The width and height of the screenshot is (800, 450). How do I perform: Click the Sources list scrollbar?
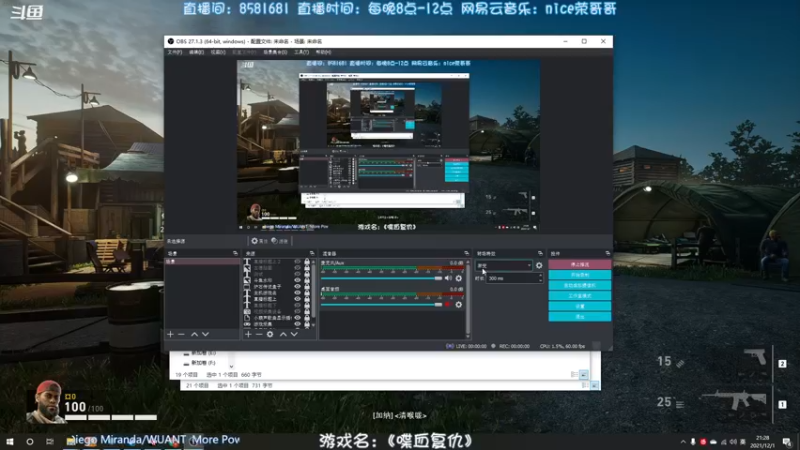click(313, 291)
